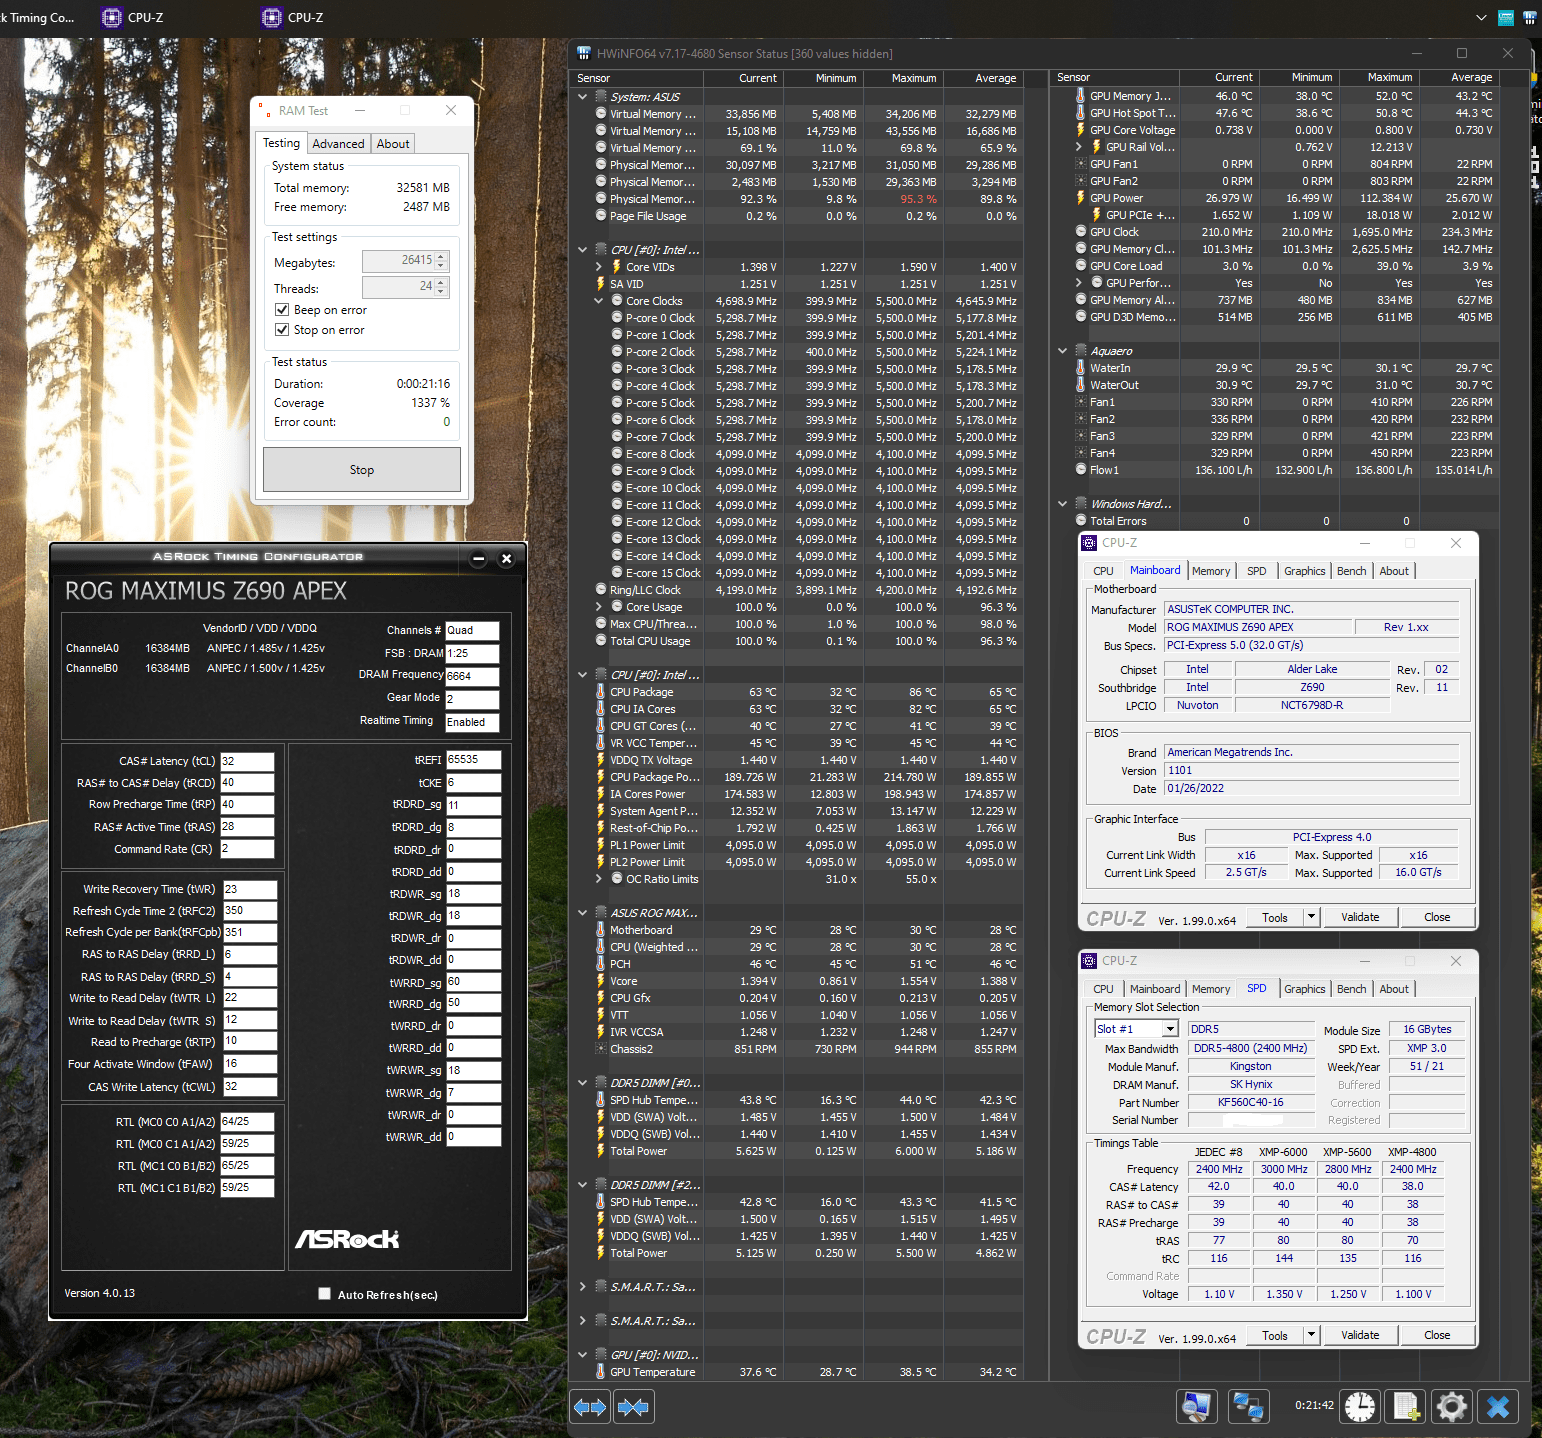Expand first S.M.A.R.T. sensor group
The width and height of the screenshot is (1542, 1438).
click(x=582, y=1287)
